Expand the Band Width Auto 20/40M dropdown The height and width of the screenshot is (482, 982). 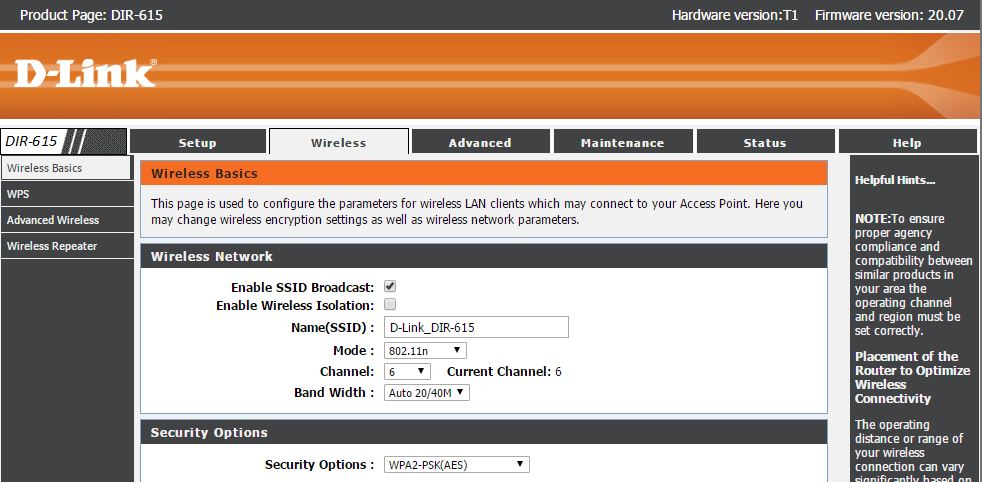pos(426,392)
